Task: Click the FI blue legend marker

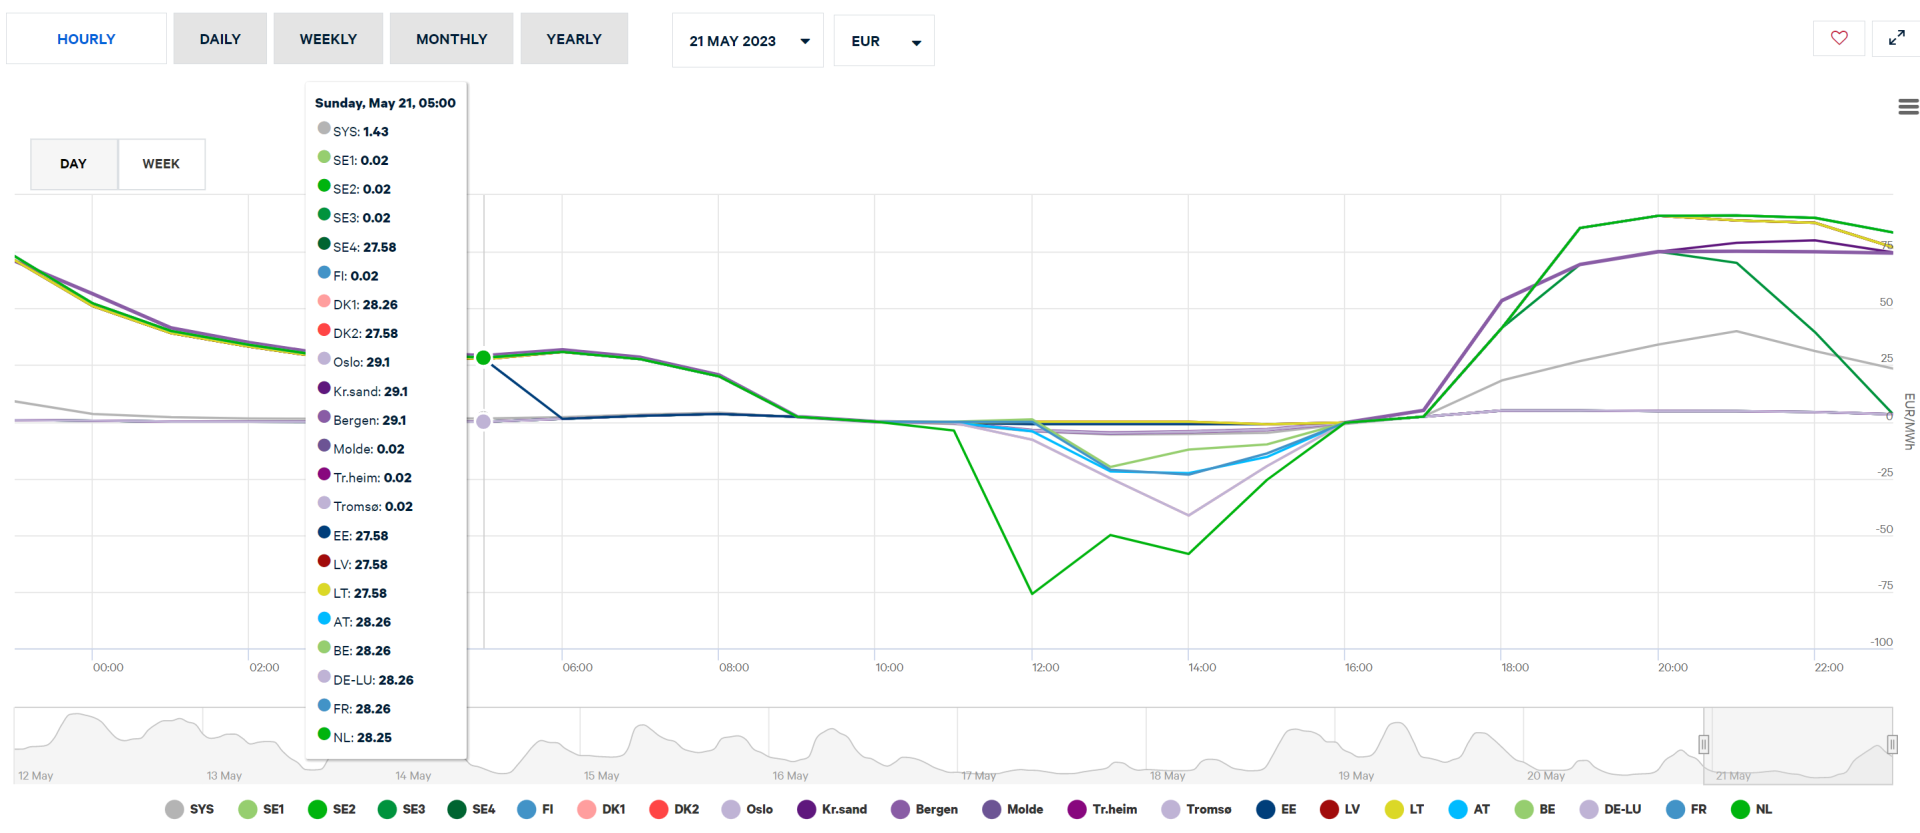Action: click(527, 809)
